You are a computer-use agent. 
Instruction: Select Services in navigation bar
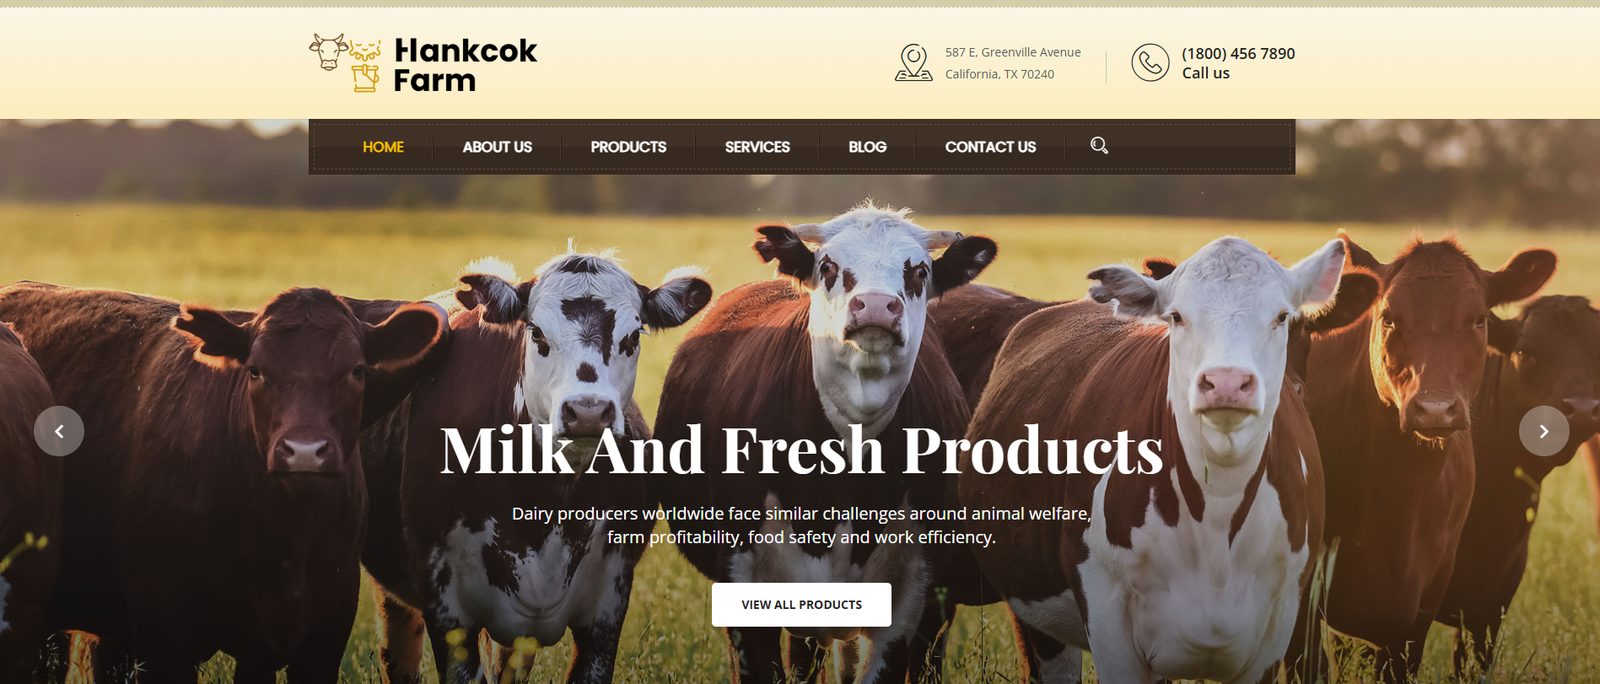(x=757, y=147)
